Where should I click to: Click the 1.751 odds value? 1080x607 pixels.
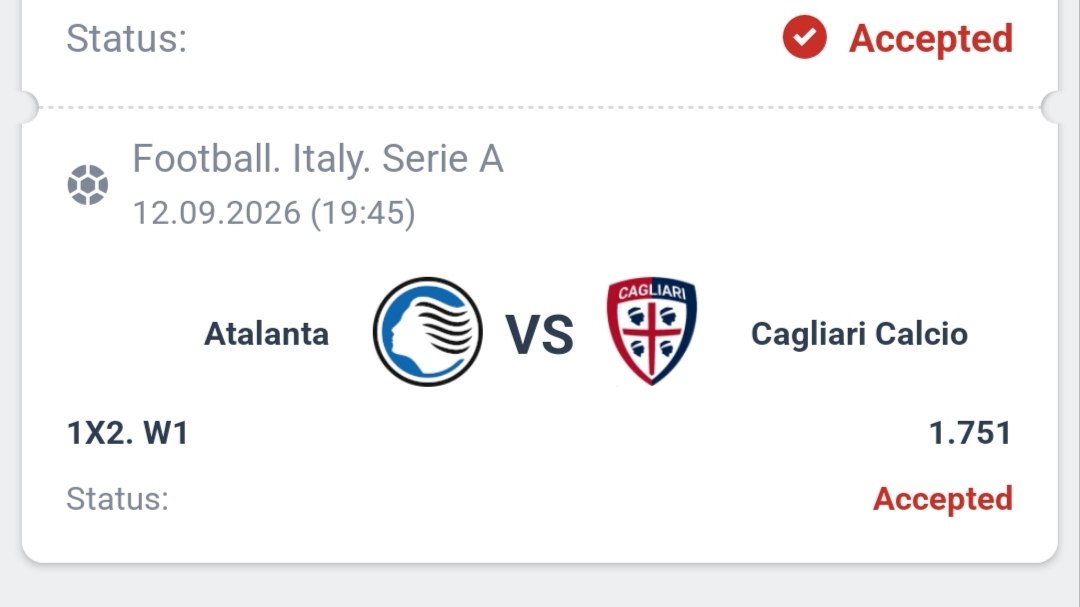970,433
